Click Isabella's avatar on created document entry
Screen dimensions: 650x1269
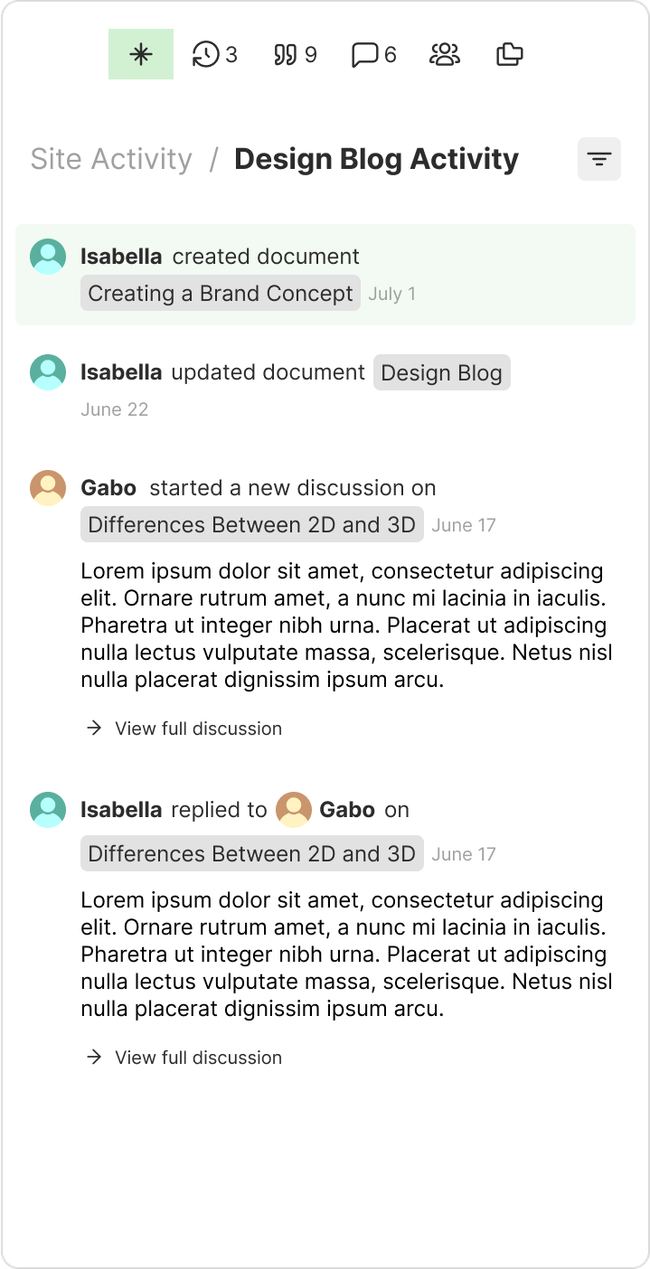coord(48,257)
